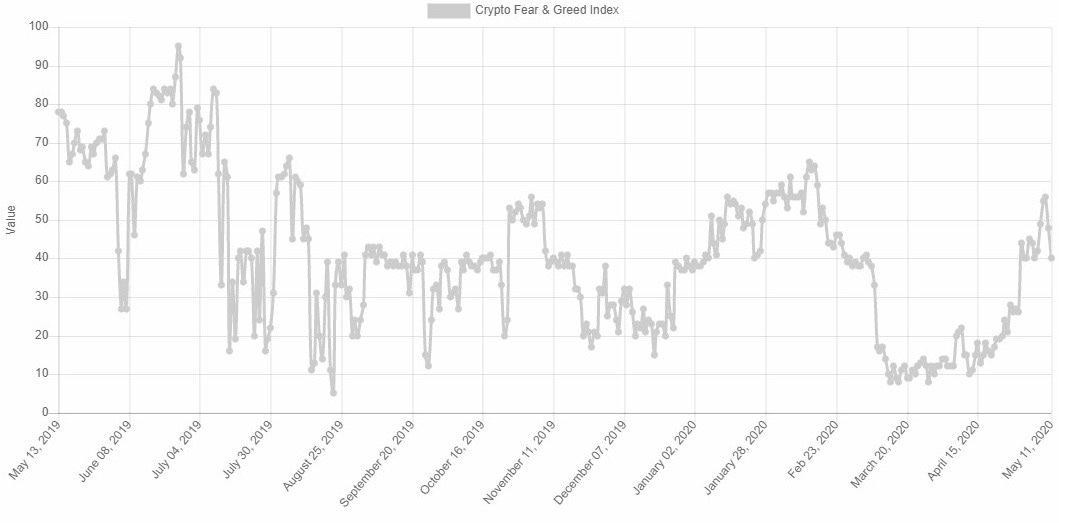The image size is (1070, 523).
Task: Select the first data point on the line
Action: point(58,112)
